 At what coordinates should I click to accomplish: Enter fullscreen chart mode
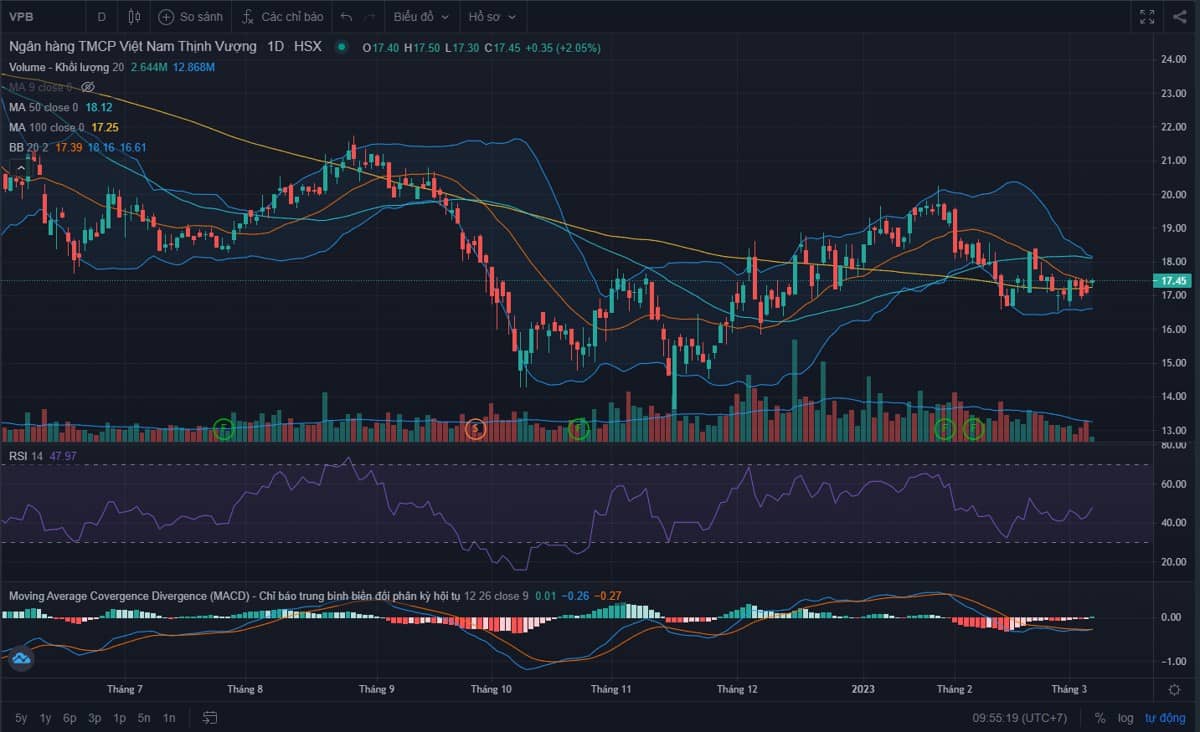coord(1147,16)
